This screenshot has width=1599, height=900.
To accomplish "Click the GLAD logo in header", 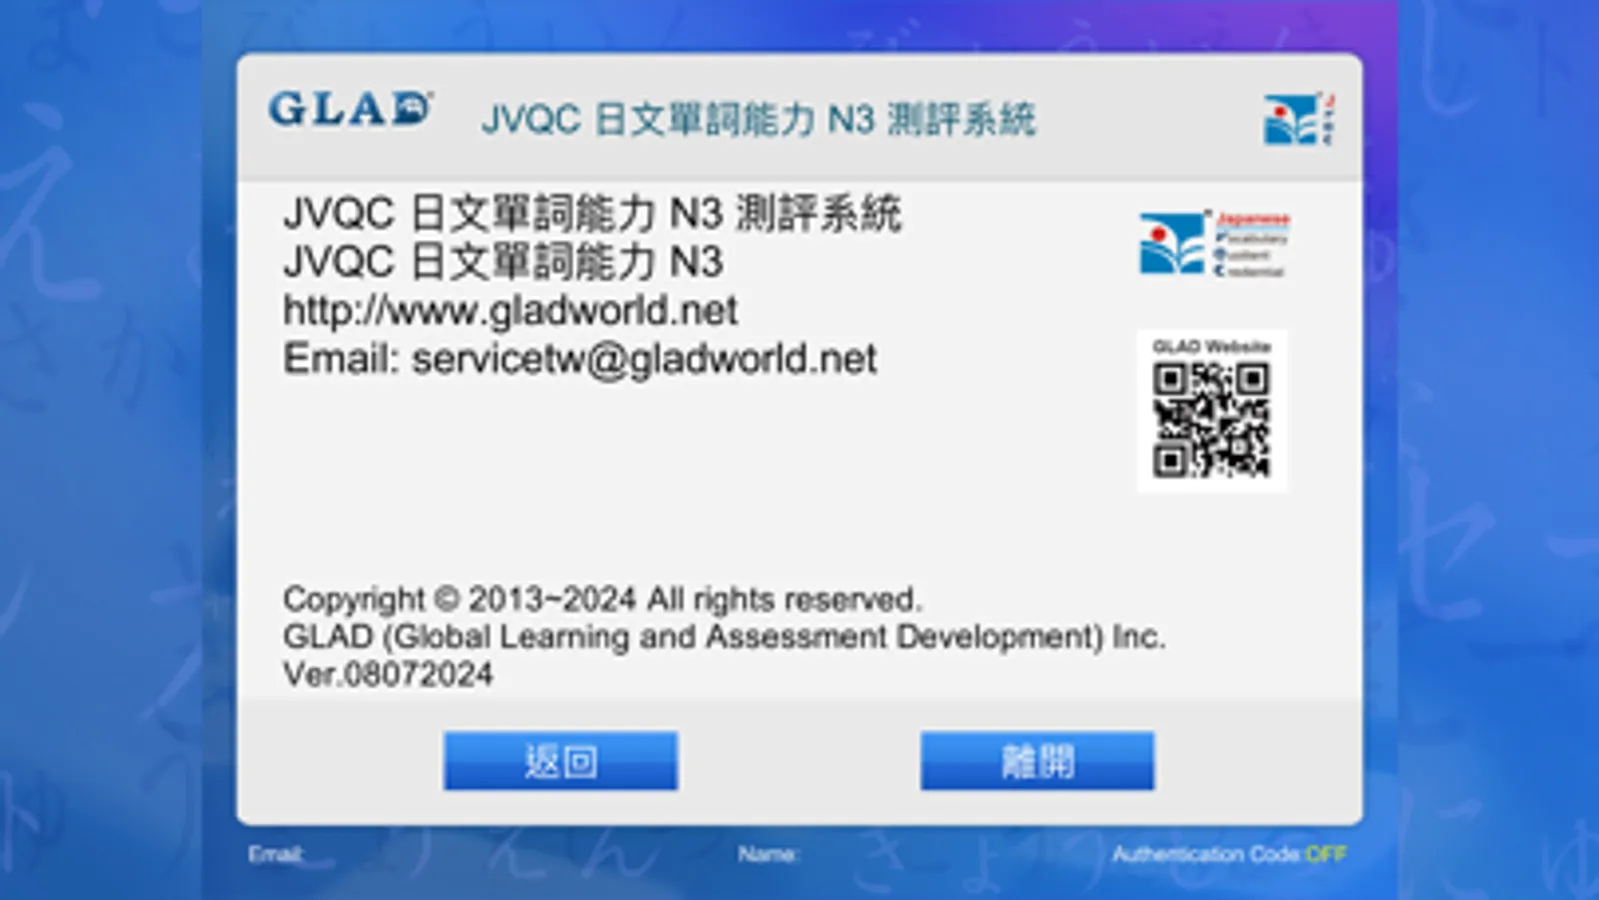I will point(350,109).
